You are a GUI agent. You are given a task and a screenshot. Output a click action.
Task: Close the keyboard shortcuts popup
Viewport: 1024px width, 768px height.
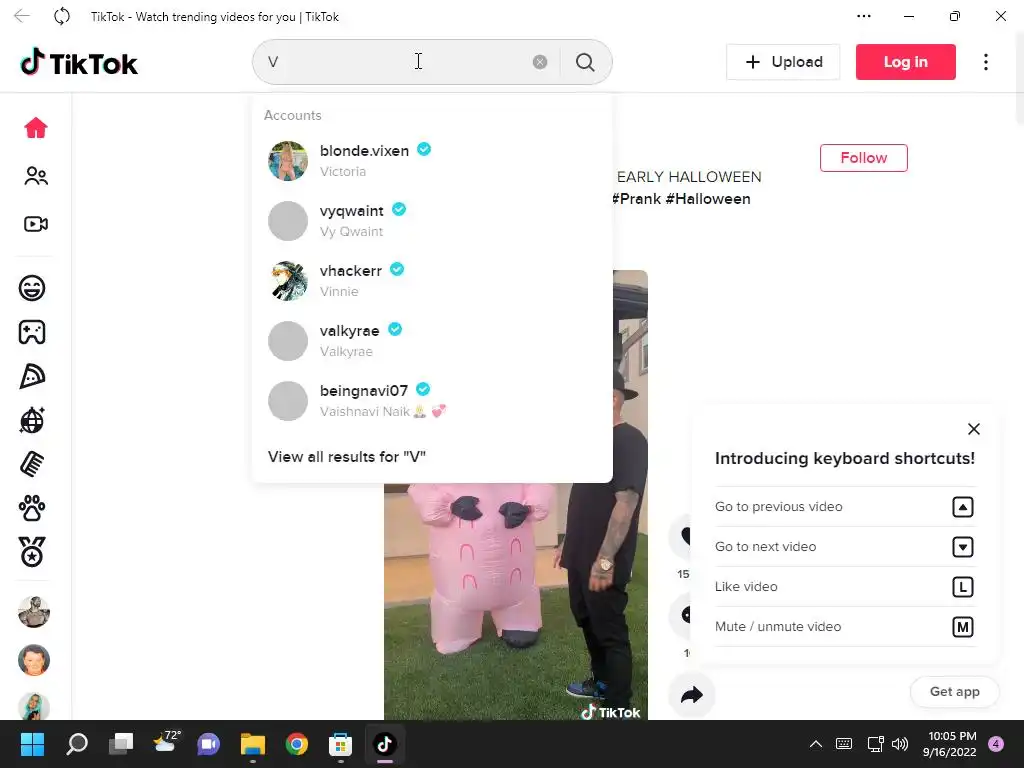973,429
